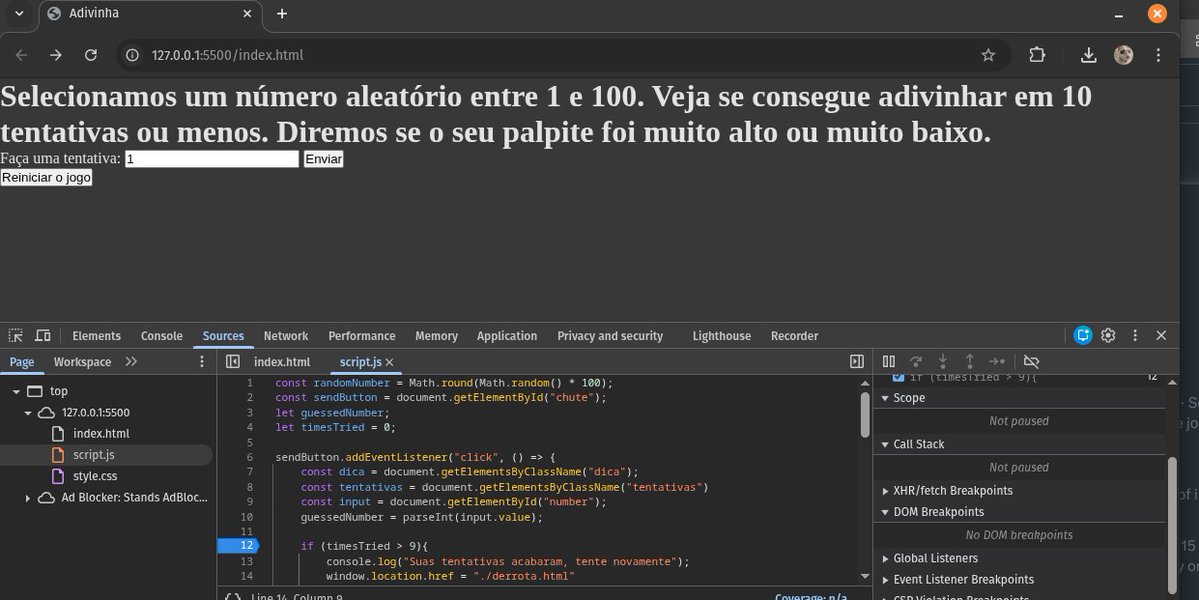
Task: Click the Reiniciar o jogo button
Action: click(x=46, y=177)
